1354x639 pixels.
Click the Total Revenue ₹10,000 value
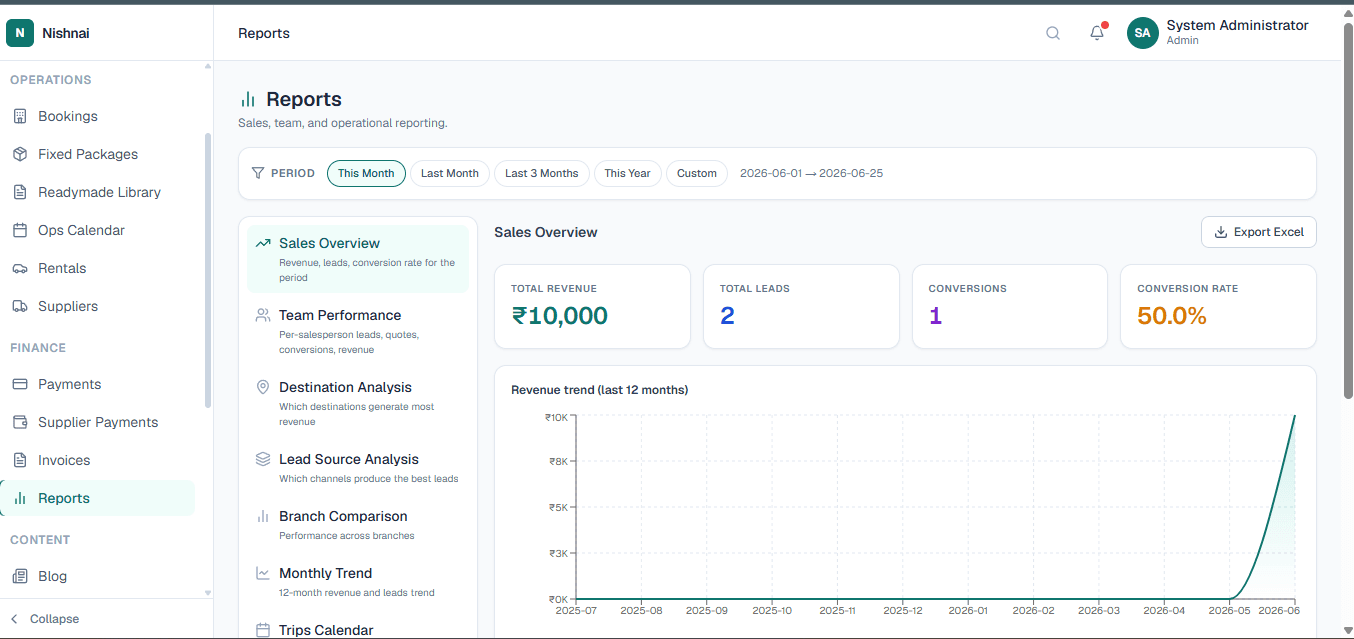[559, 316]
